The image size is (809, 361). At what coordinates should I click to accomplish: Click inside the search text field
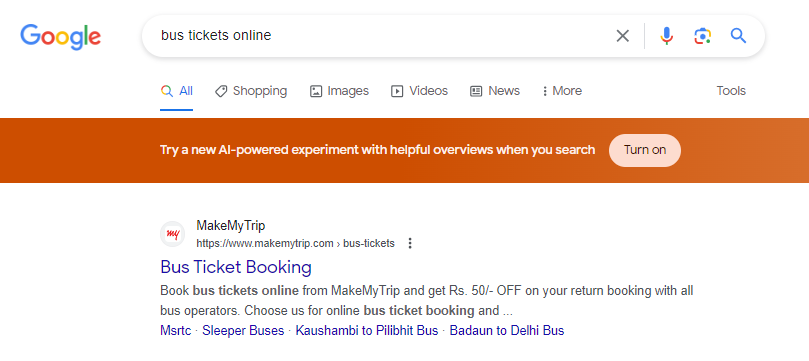382,36
